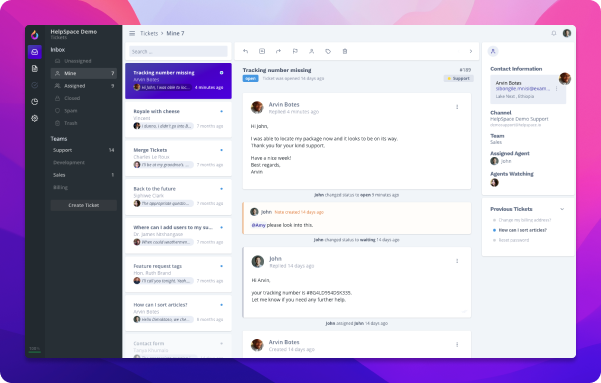Go to next ticket with right chevron
Screen dimensions: 601x383
[471, 51]
